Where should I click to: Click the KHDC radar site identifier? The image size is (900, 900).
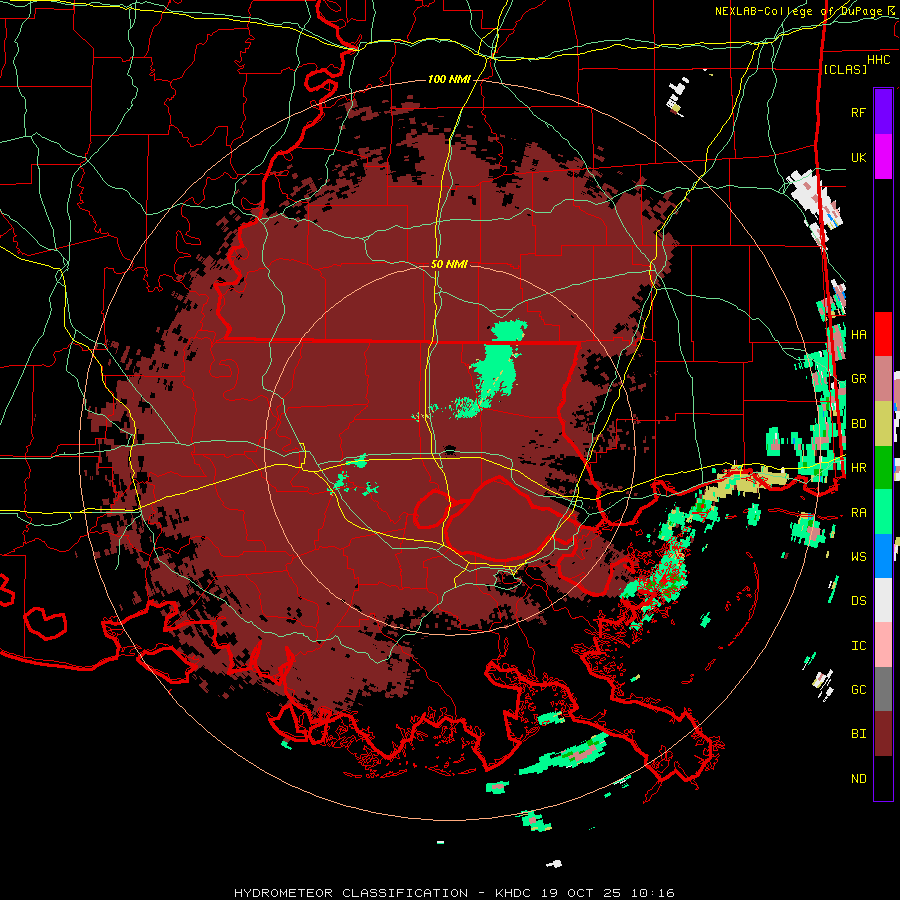point(514,893)
